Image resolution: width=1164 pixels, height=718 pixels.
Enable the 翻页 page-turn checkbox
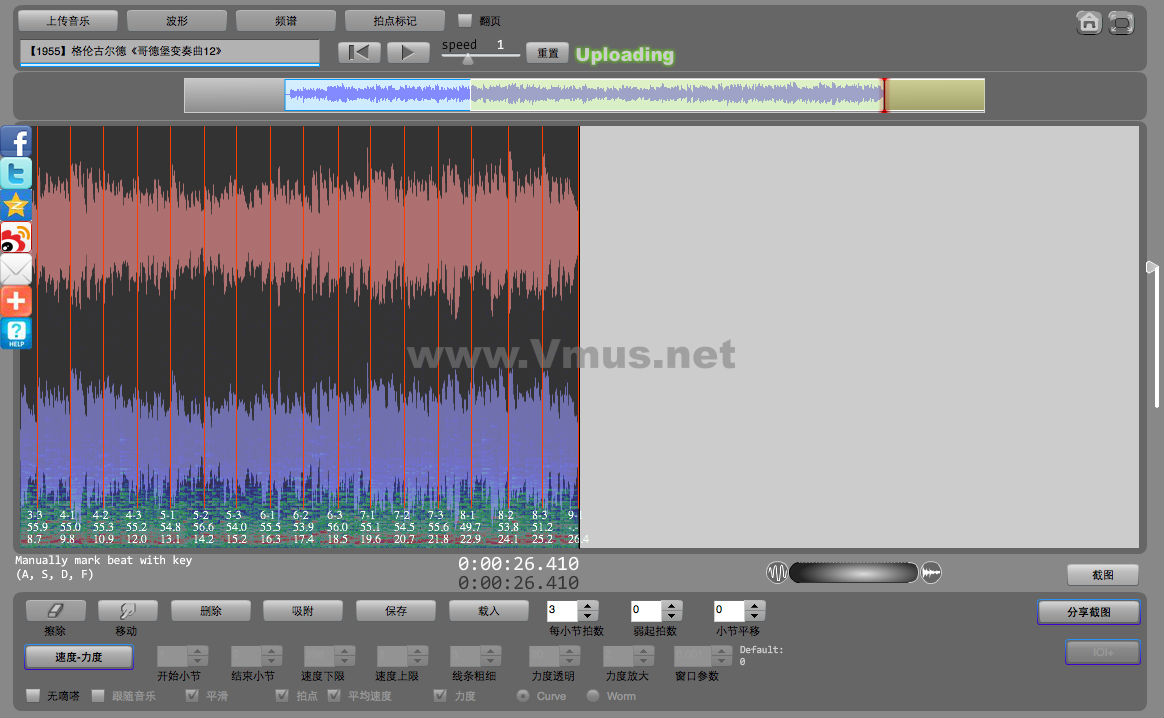[465, 20]
